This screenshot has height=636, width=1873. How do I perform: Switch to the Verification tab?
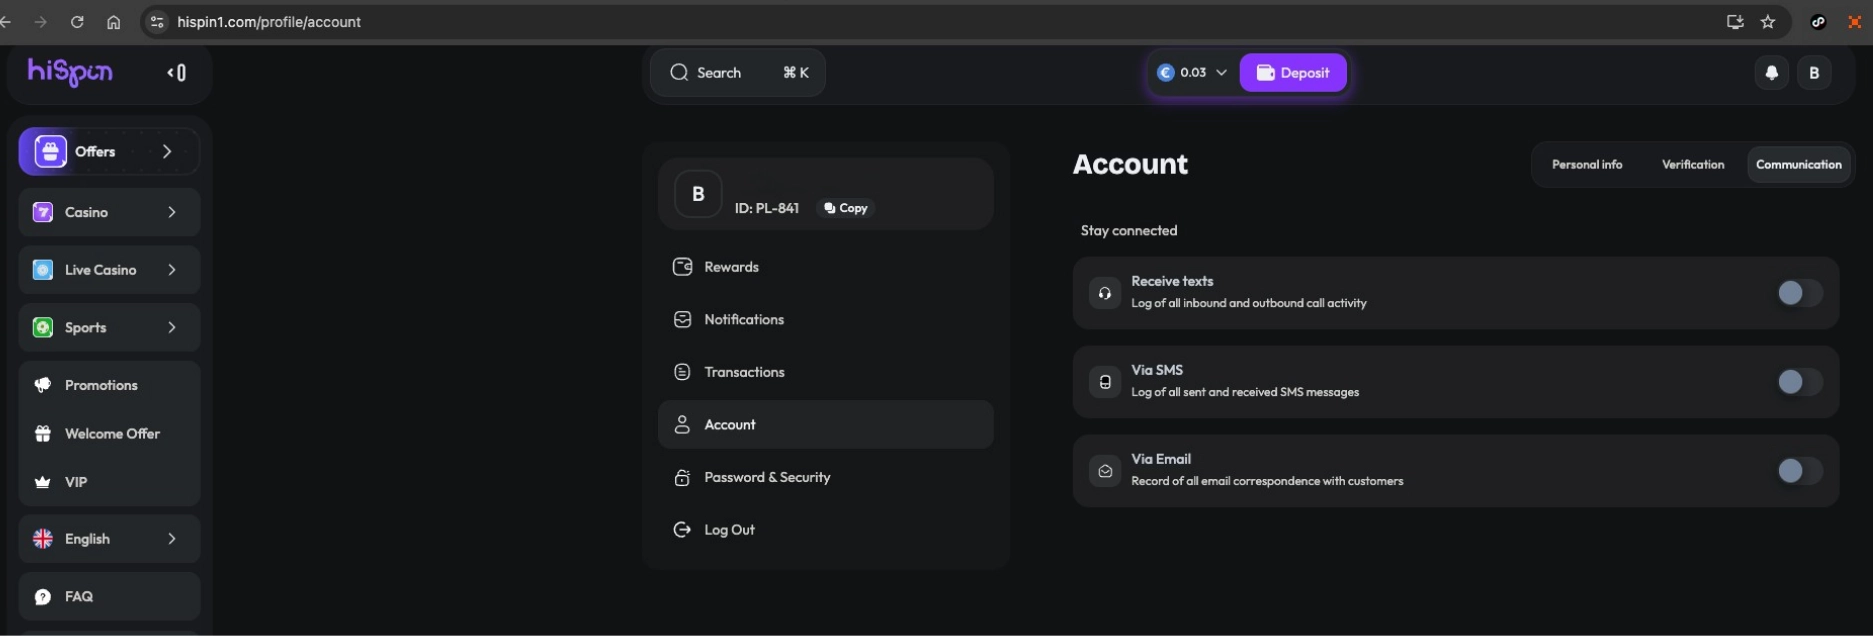pos(1693,165)
